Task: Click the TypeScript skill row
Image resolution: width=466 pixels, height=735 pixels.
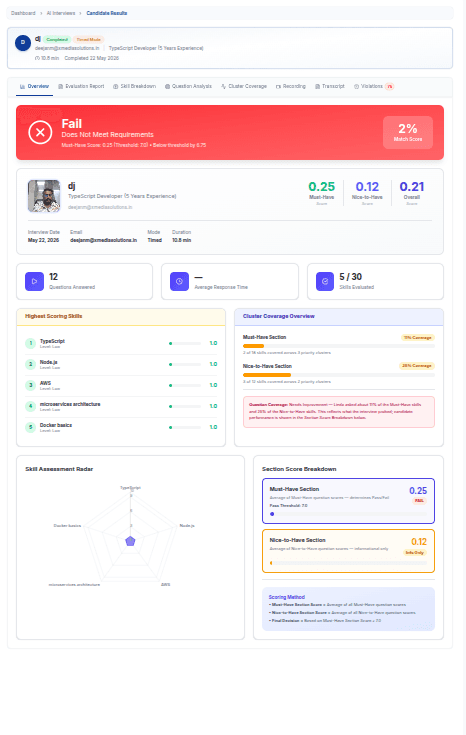Action: [x=121, y=343]
